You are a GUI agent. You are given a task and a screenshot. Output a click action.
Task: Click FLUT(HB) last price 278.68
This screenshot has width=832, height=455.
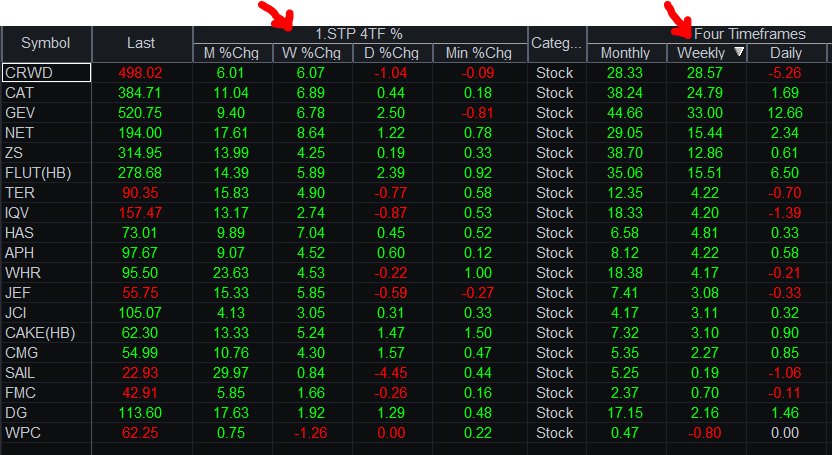[140, 173]
